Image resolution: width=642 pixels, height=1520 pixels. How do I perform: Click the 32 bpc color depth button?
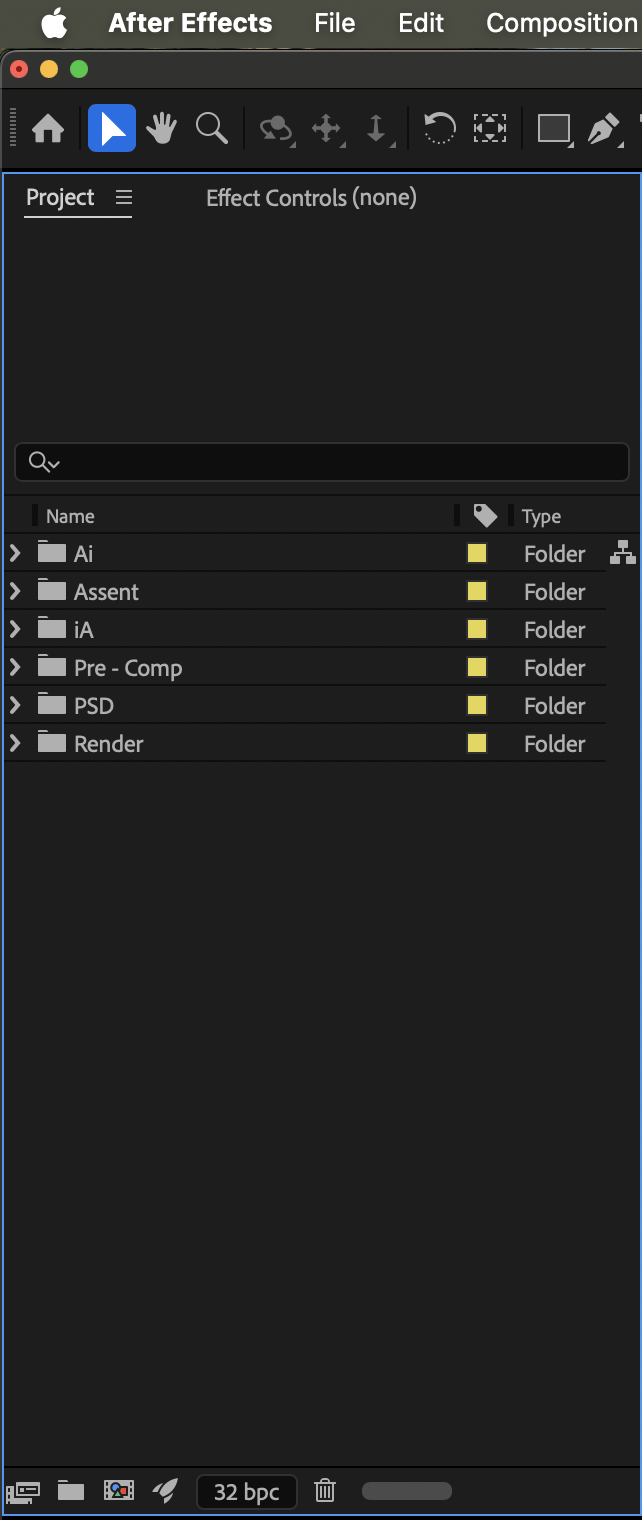coord(246,1492)
